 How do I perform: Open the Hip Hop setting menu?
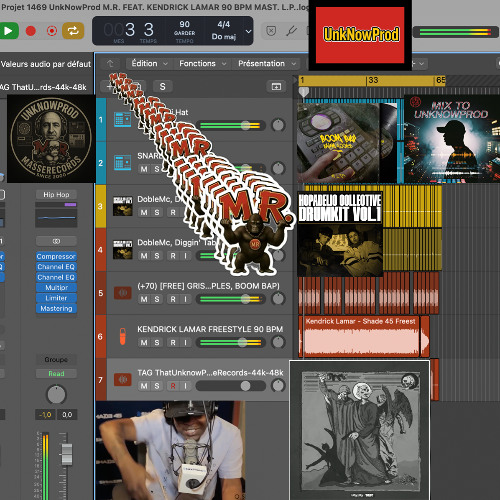tap(56, 194)
